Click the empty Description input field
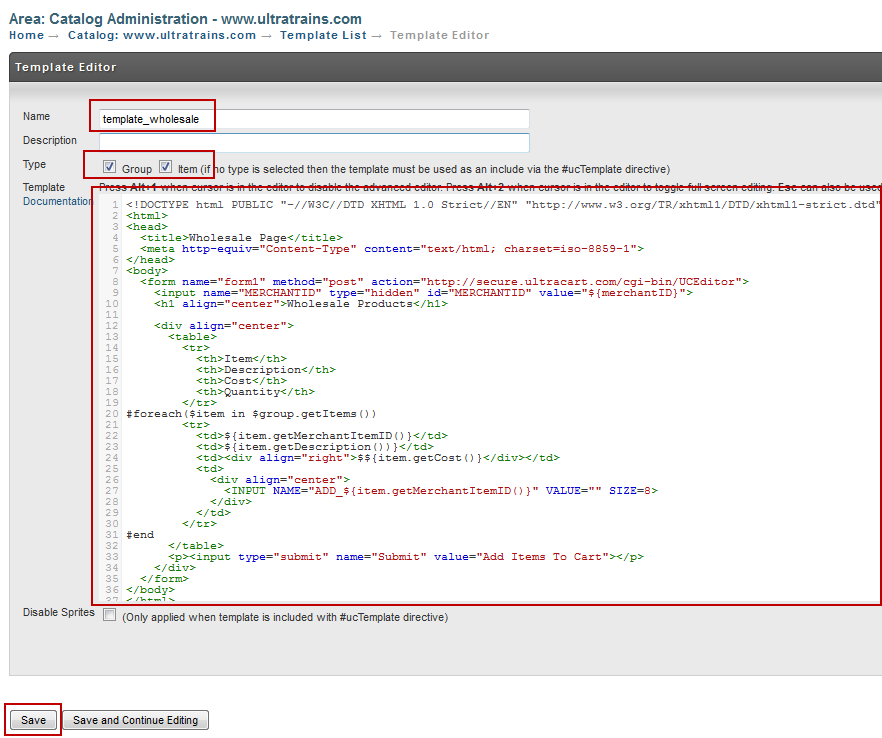This screenshot has width=882, height=738. pos(314,142)
